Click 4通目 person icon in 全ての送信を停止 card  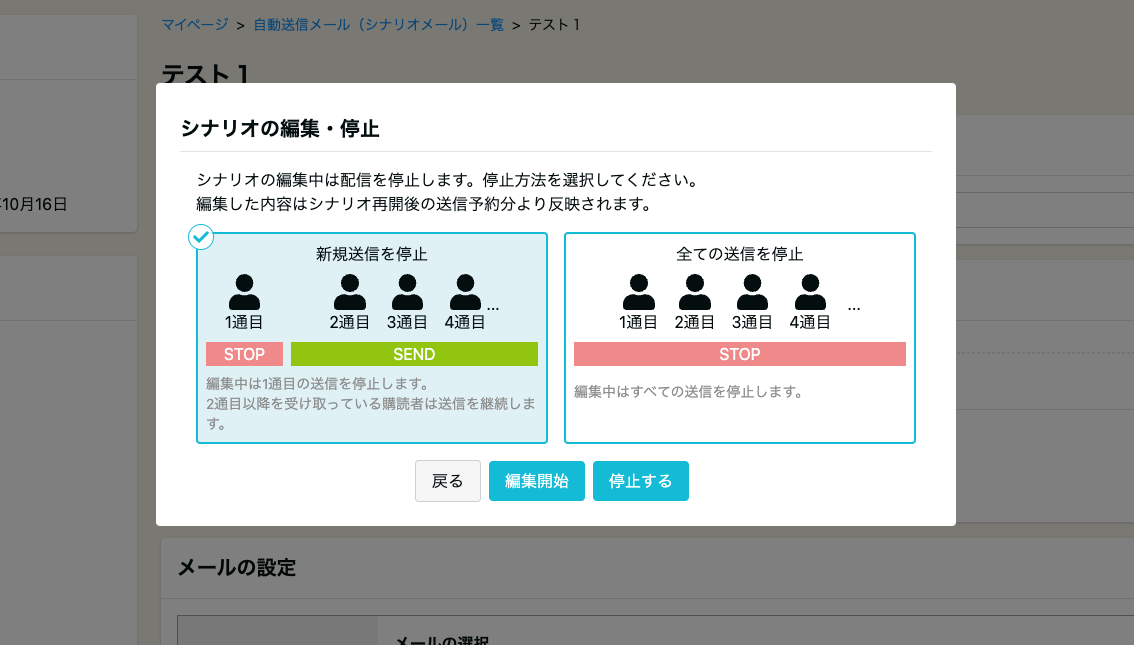click(x=810, y=292)
